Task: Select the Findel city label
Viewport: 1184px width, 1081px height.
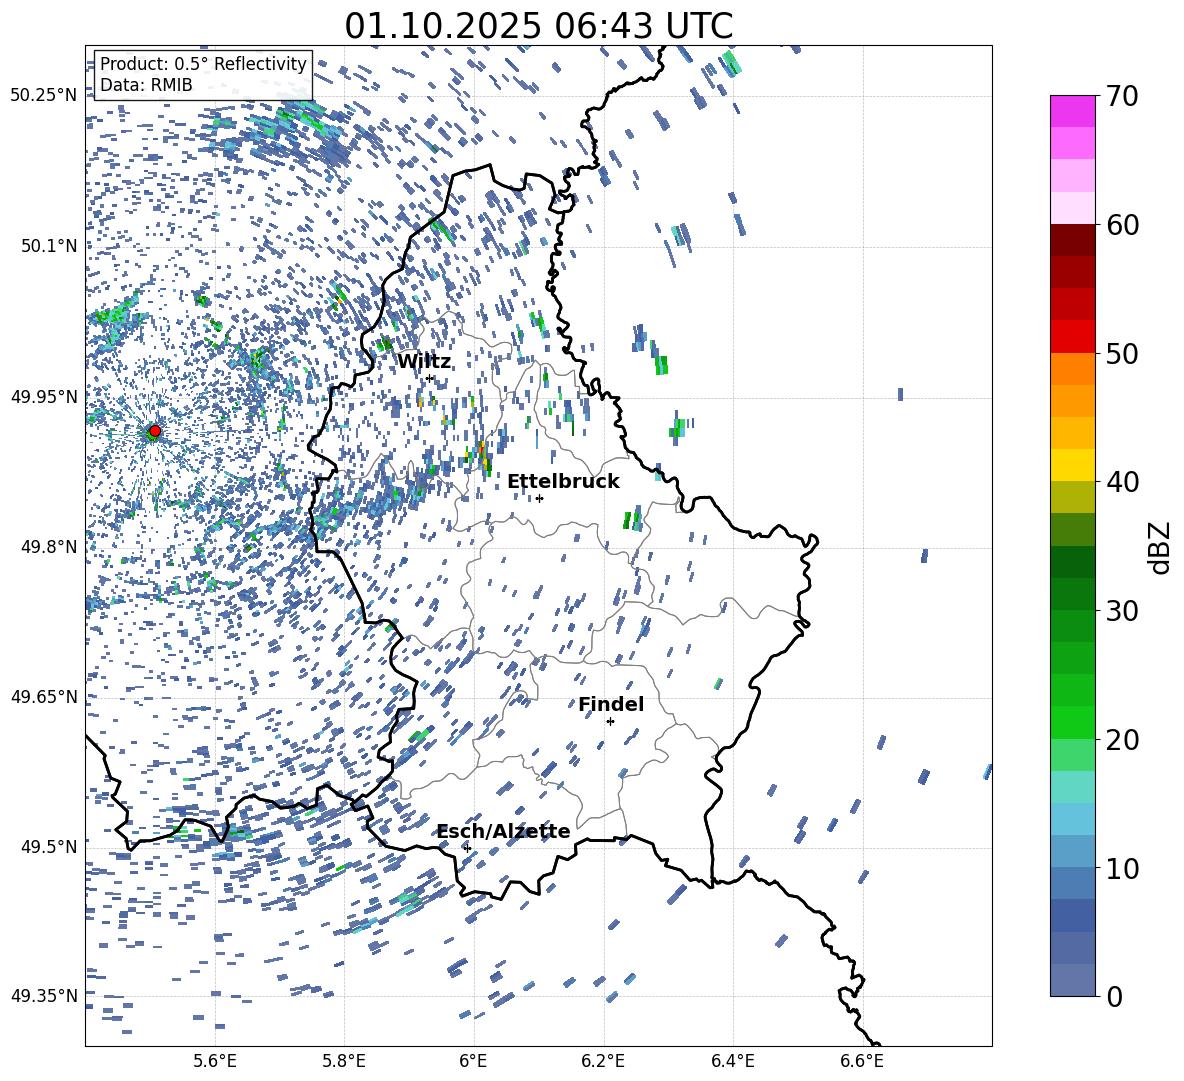Action: click(x=611, y=704)
